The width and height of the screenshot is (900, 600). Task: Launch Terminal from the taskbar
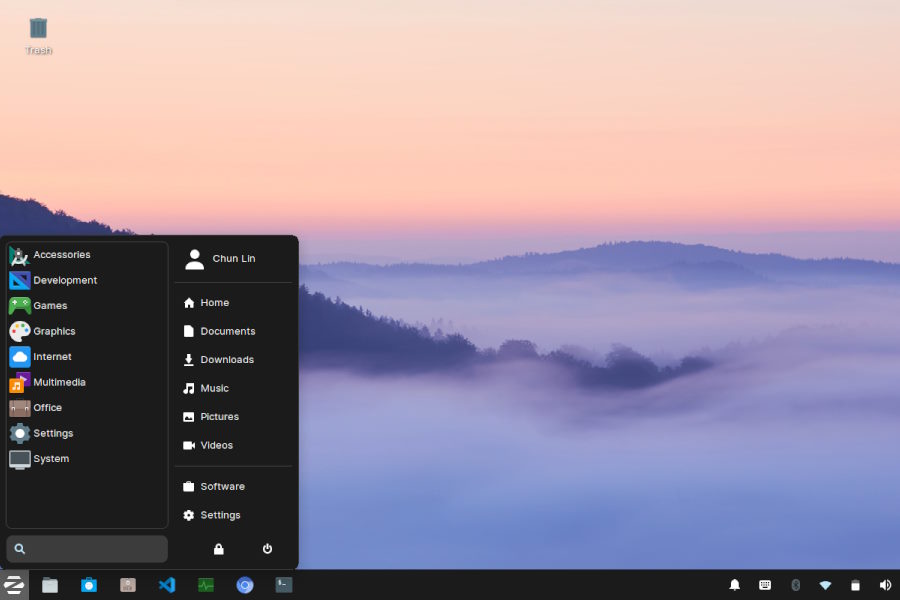coord(284,585)
